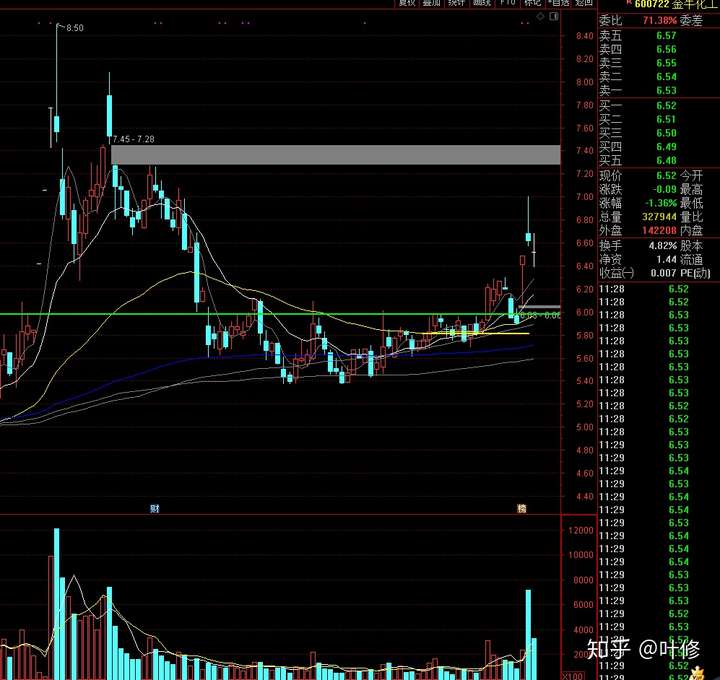This screenshot has width=720, height=680.
Task: Click the tallest cyan volume bar on the left
Action: pos(56,604)
